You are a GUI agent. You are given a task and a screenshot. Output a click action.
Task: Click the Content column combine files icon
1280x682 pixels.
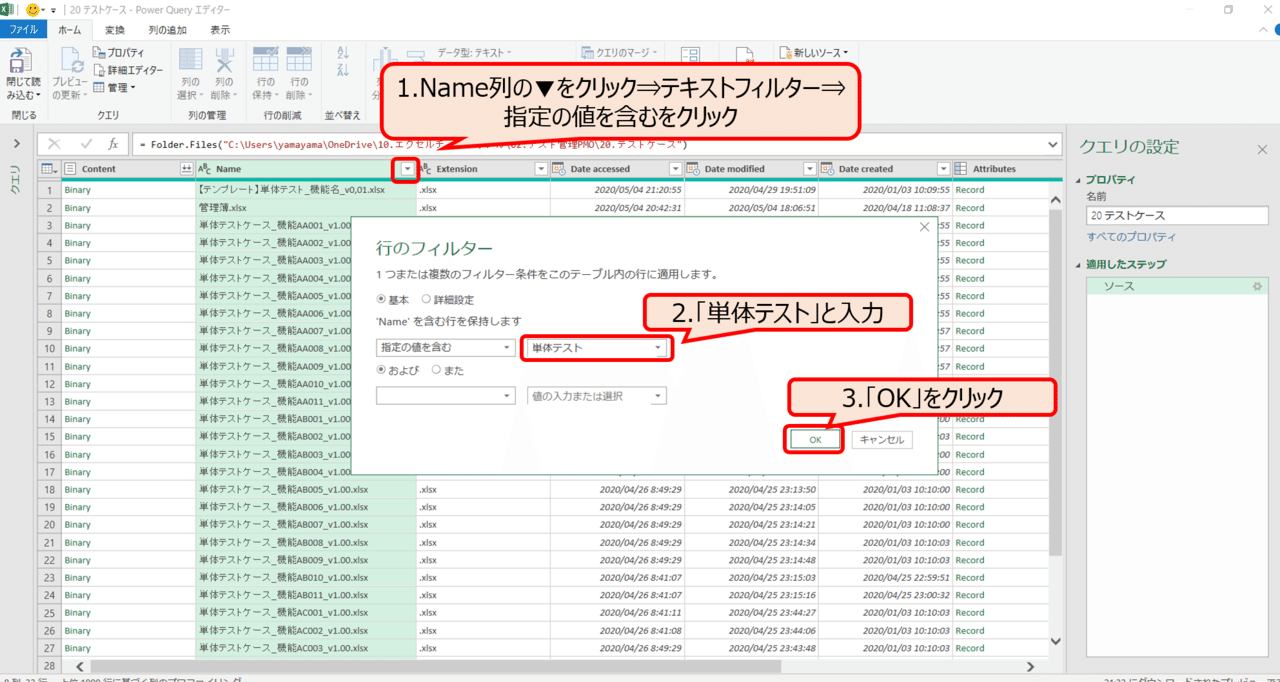coord(186,169)
